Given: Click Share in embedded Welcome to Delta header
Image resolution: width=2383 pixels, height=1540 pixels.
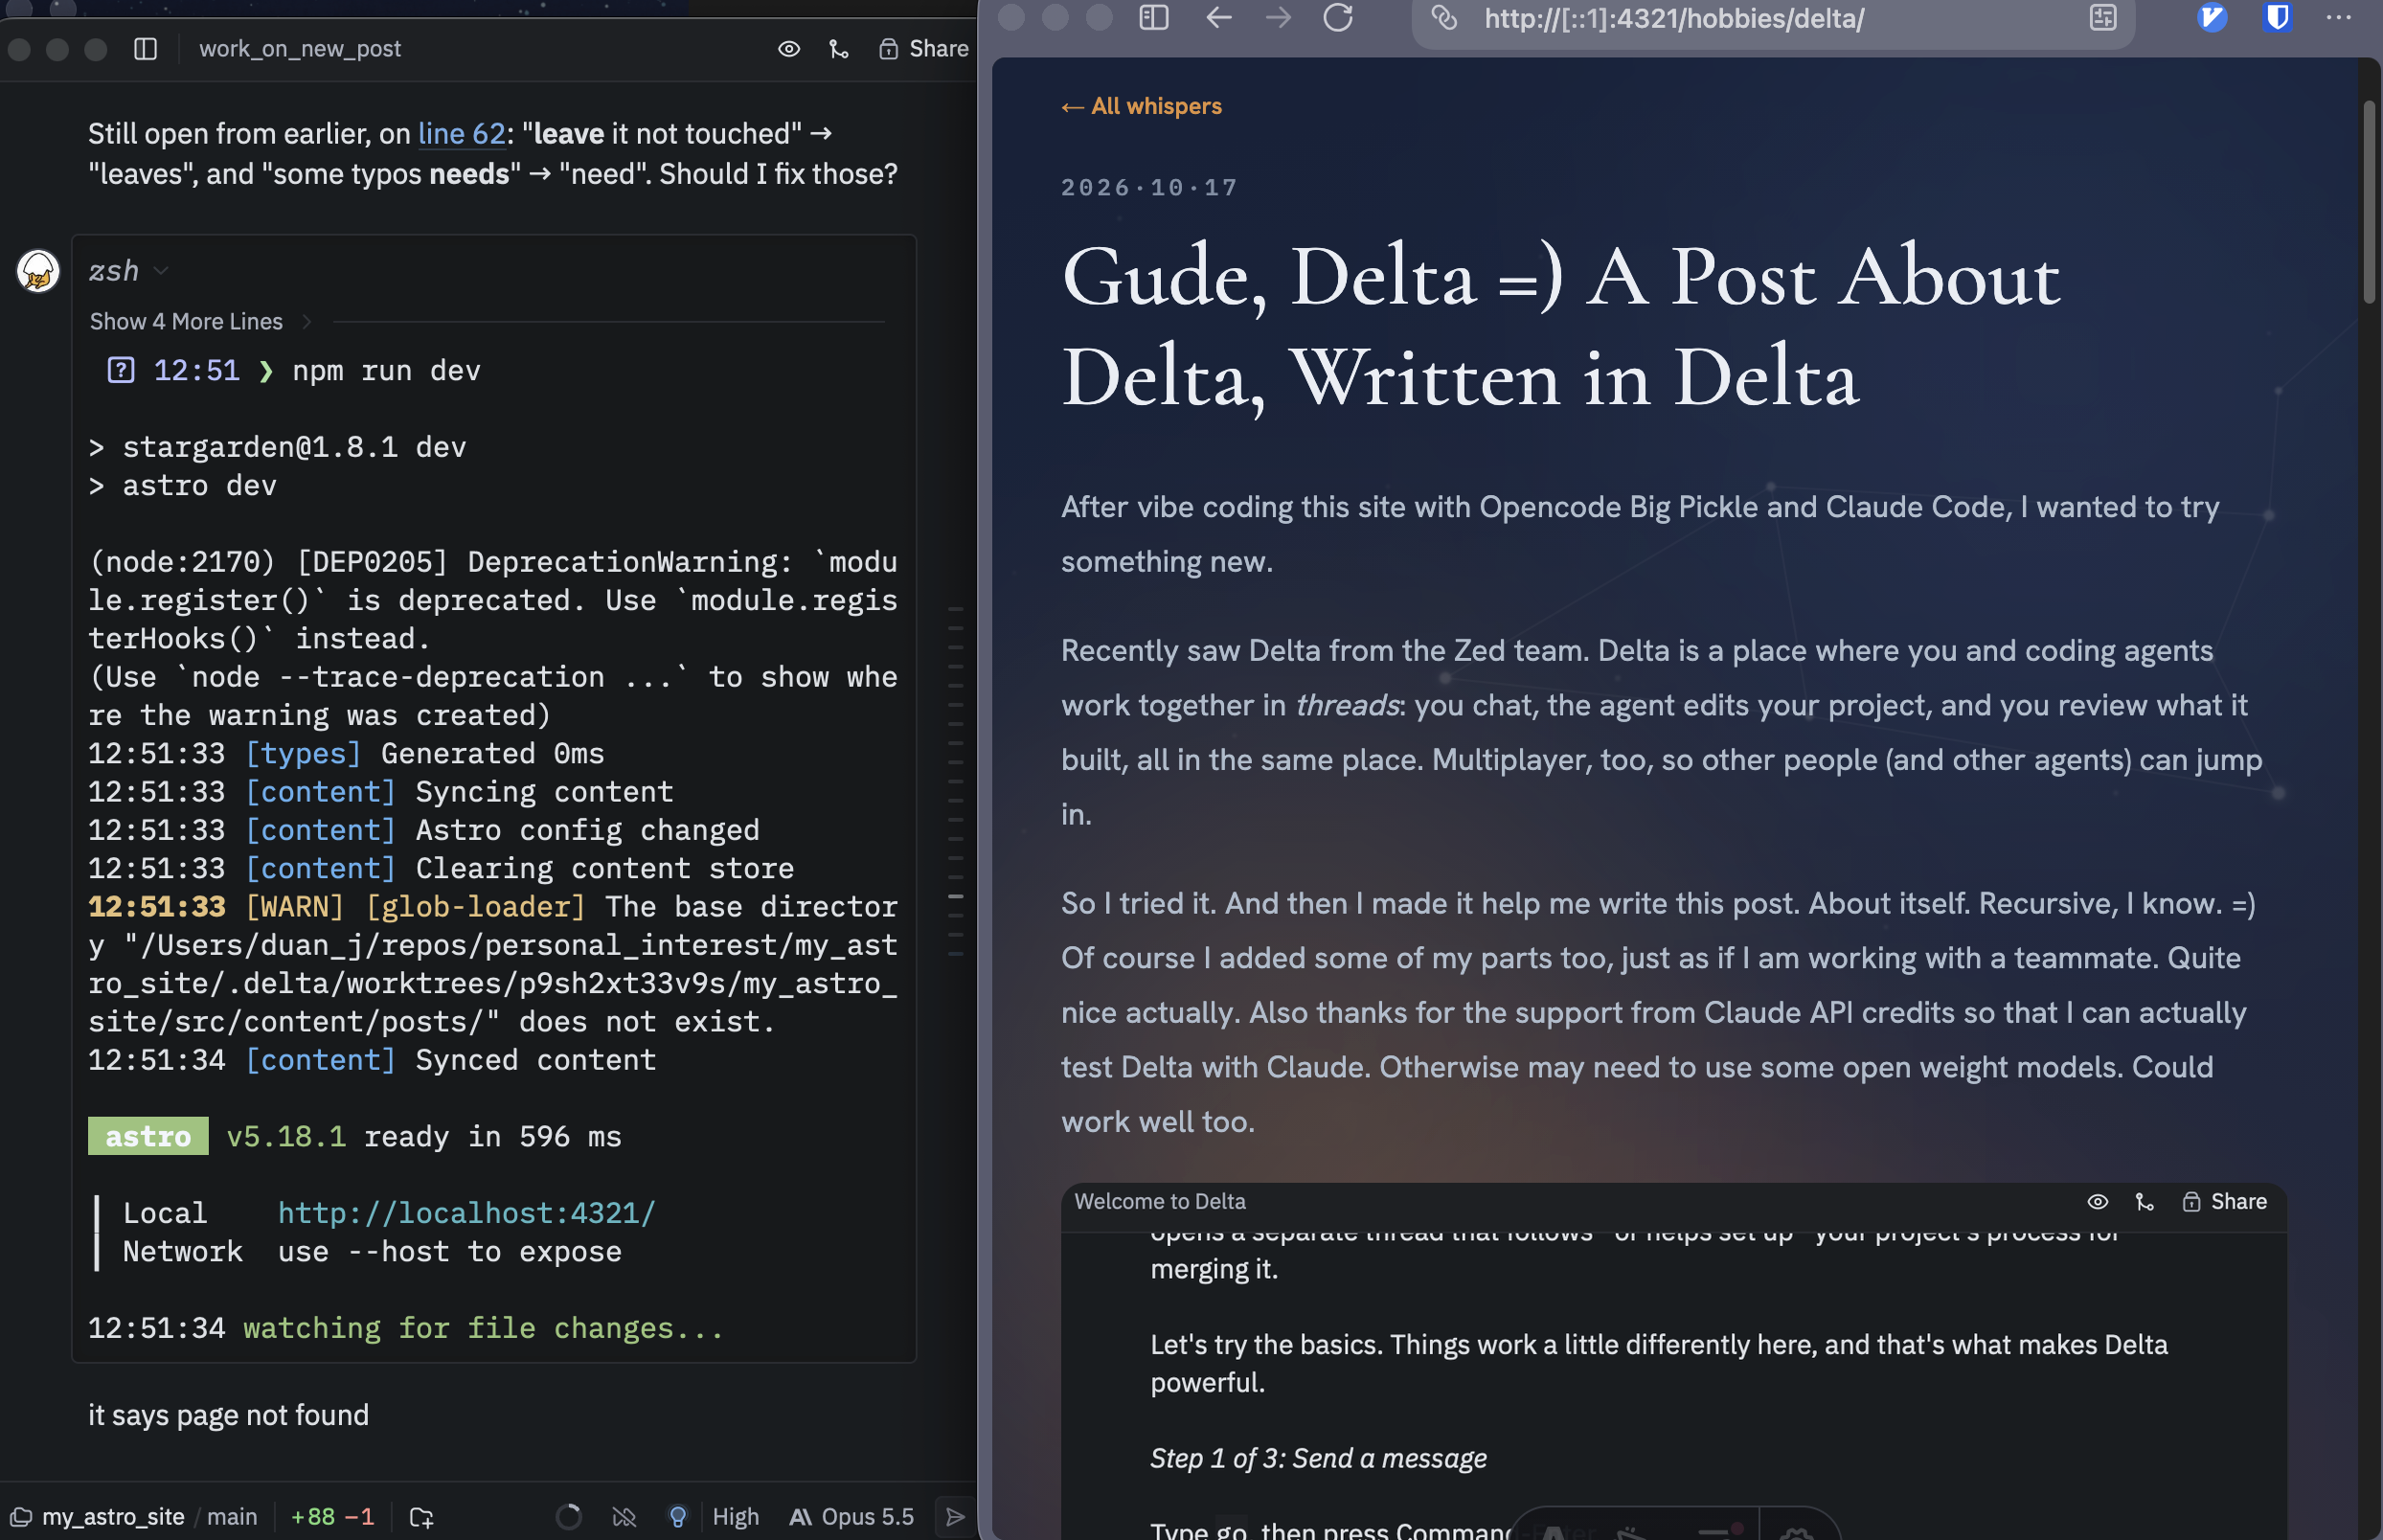Looking at the screenshot, I should (2224, 1201).
